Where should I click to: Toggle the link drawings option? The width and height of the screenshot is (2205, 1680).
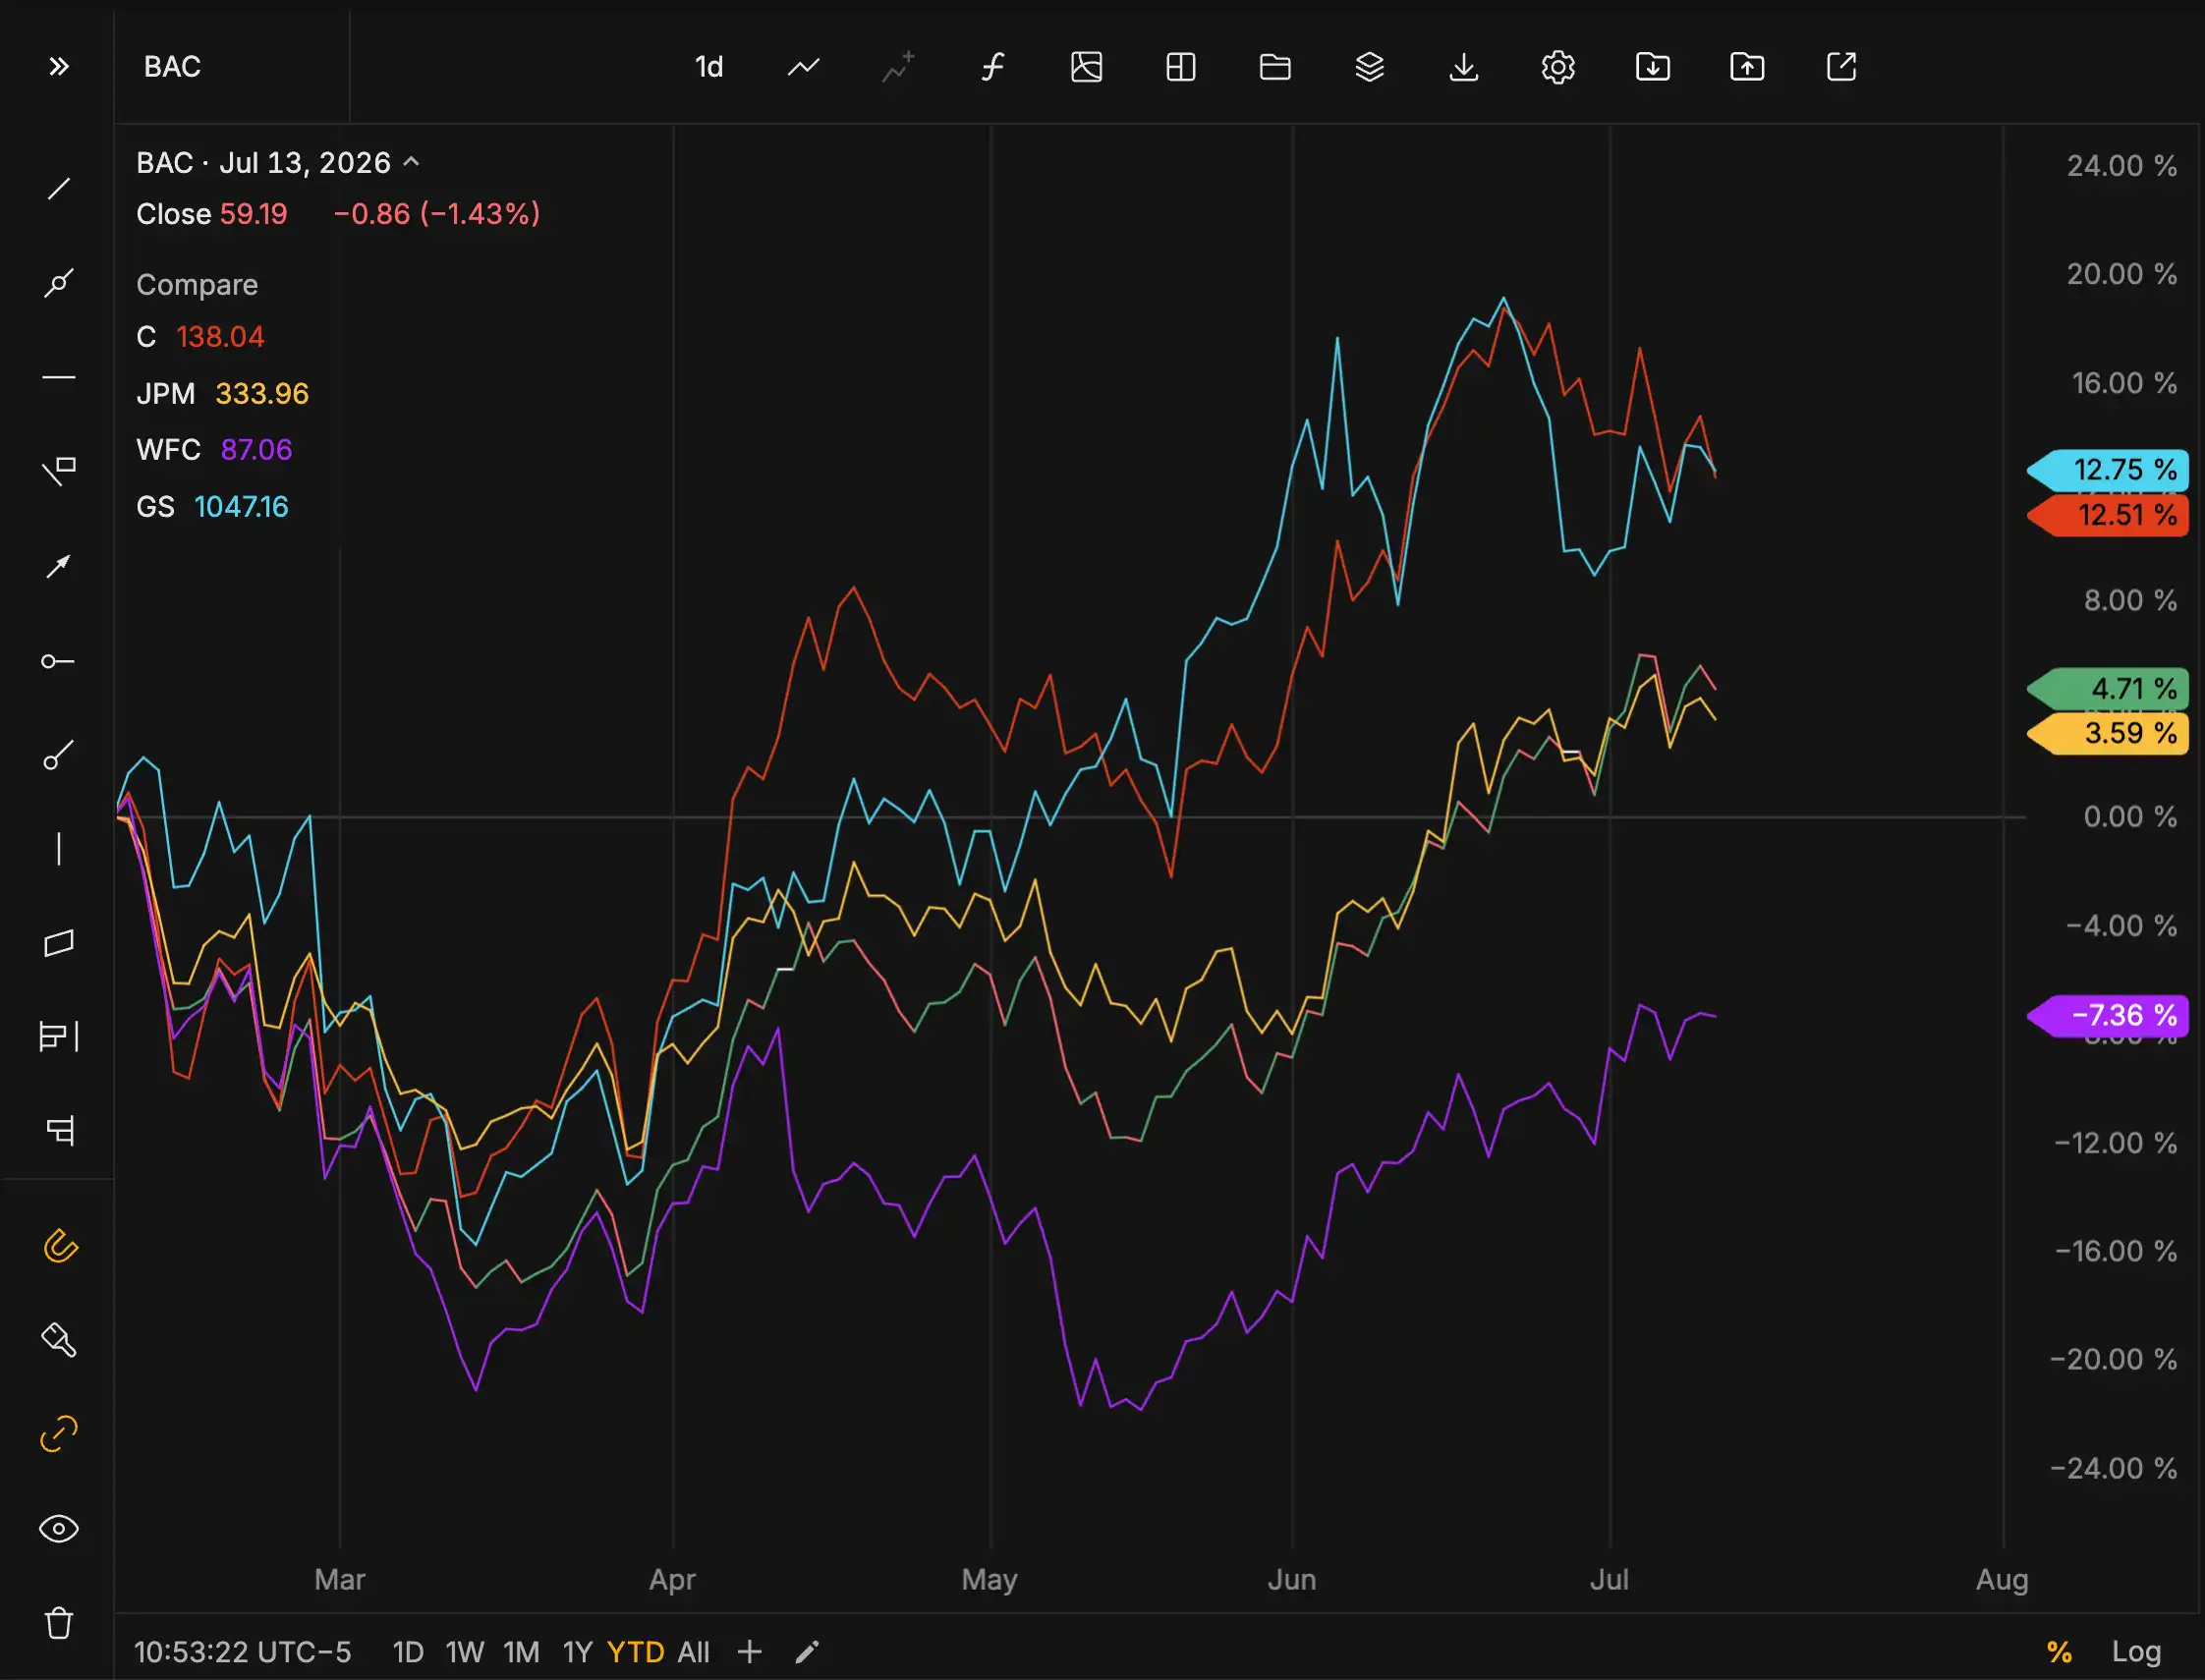pyautogui.click(x=59, y=1433)
